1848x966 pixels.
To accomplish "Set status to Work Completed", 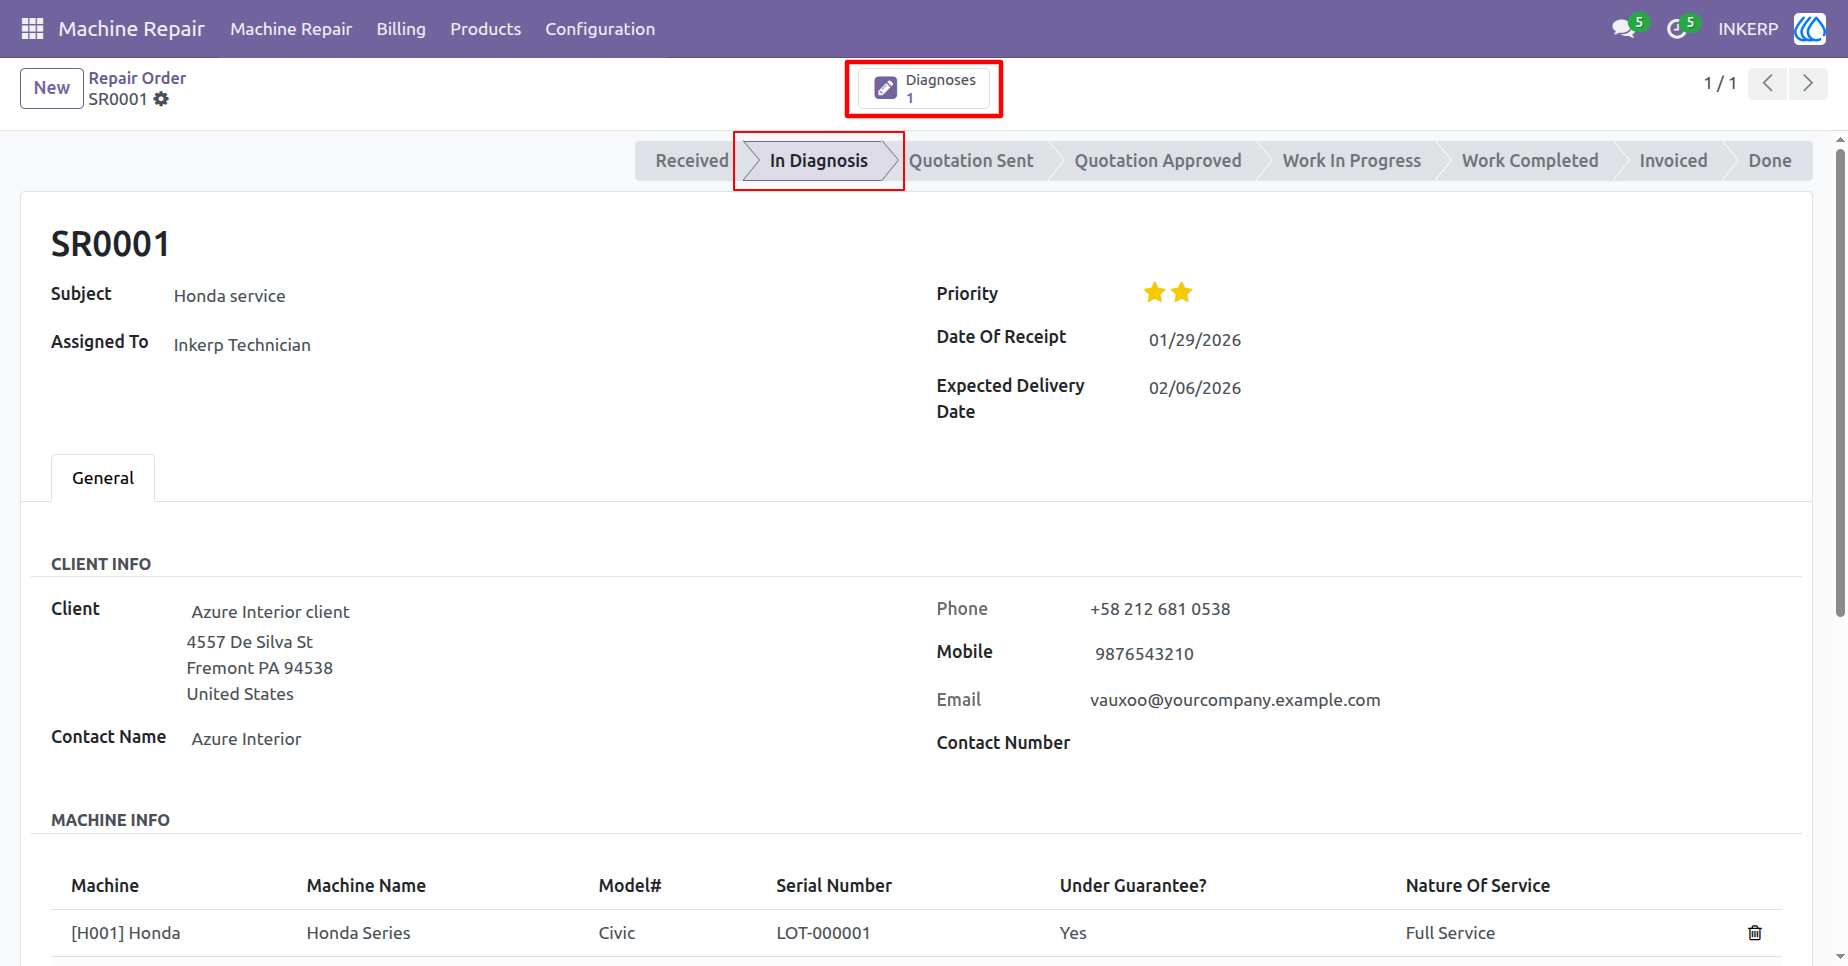I will [x=1530, y=161].
